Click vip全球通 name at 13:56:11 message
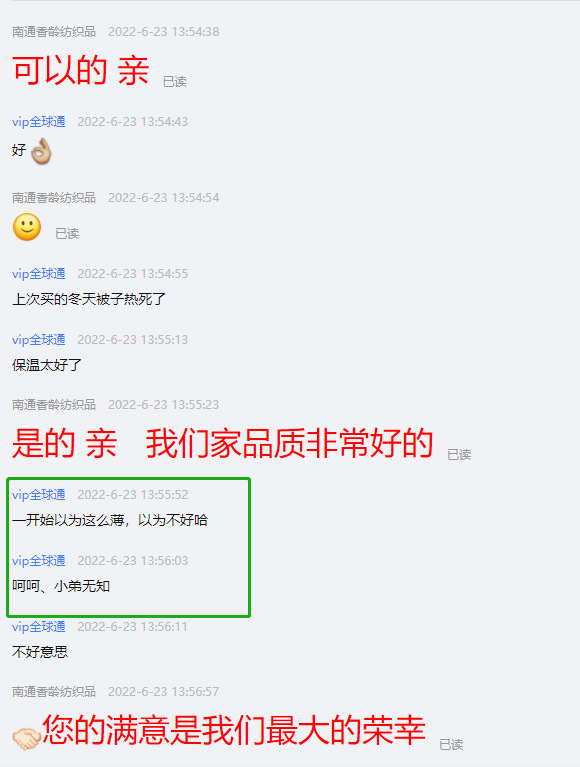Viewport: 580px width, 767px height. (x=39, y=627)
